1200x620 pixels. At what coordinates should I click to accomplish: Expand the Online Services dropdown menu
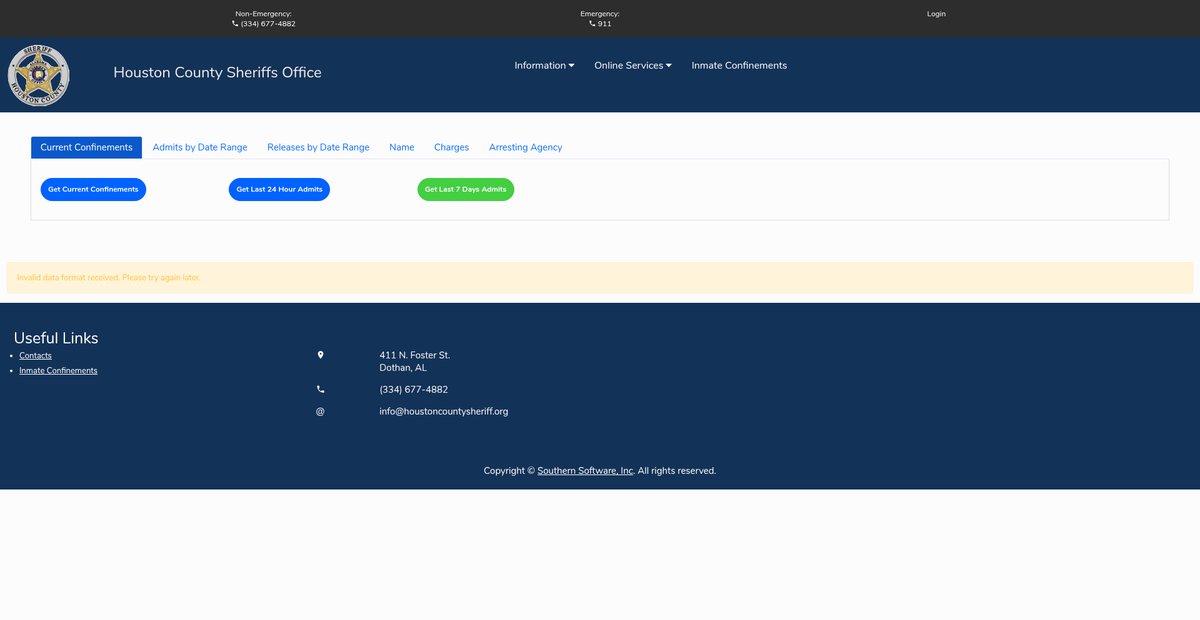pyautogui.click(x=633, y=66)
